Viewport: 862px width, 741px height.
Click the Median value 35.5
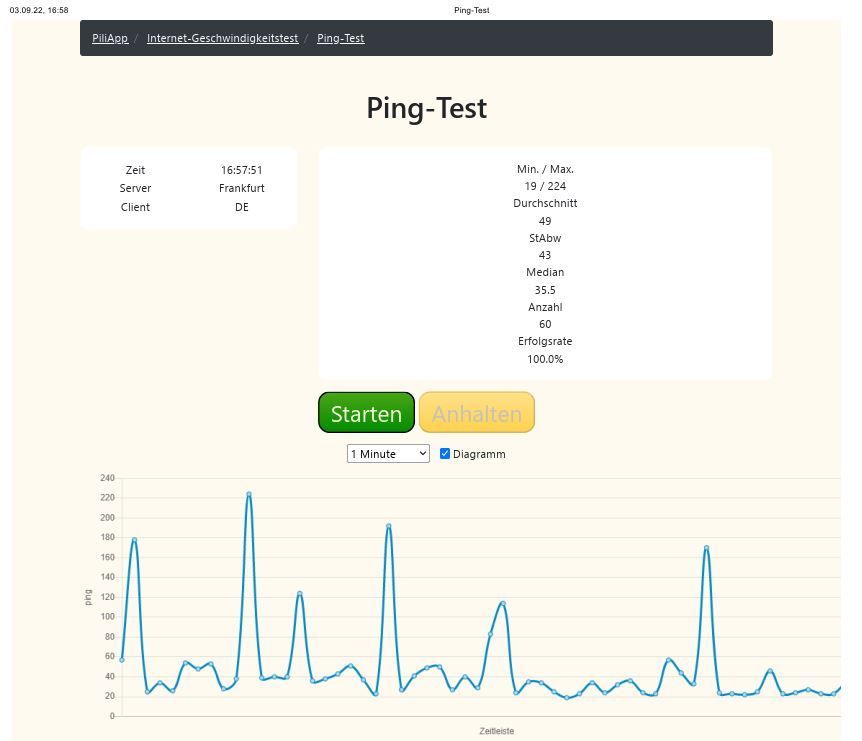tap(545, 290)
